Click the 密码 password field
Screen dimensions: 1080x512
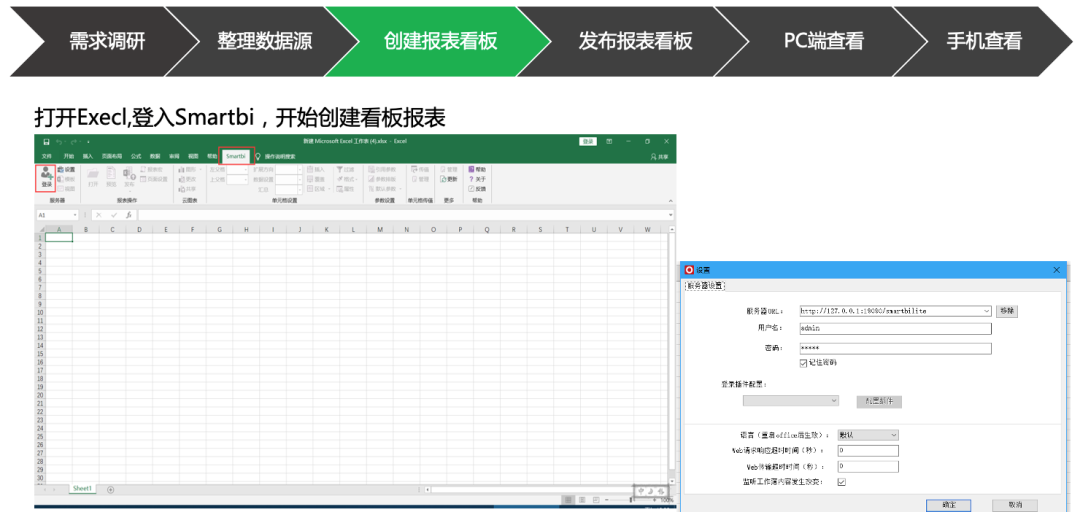(x=895, y=349)
